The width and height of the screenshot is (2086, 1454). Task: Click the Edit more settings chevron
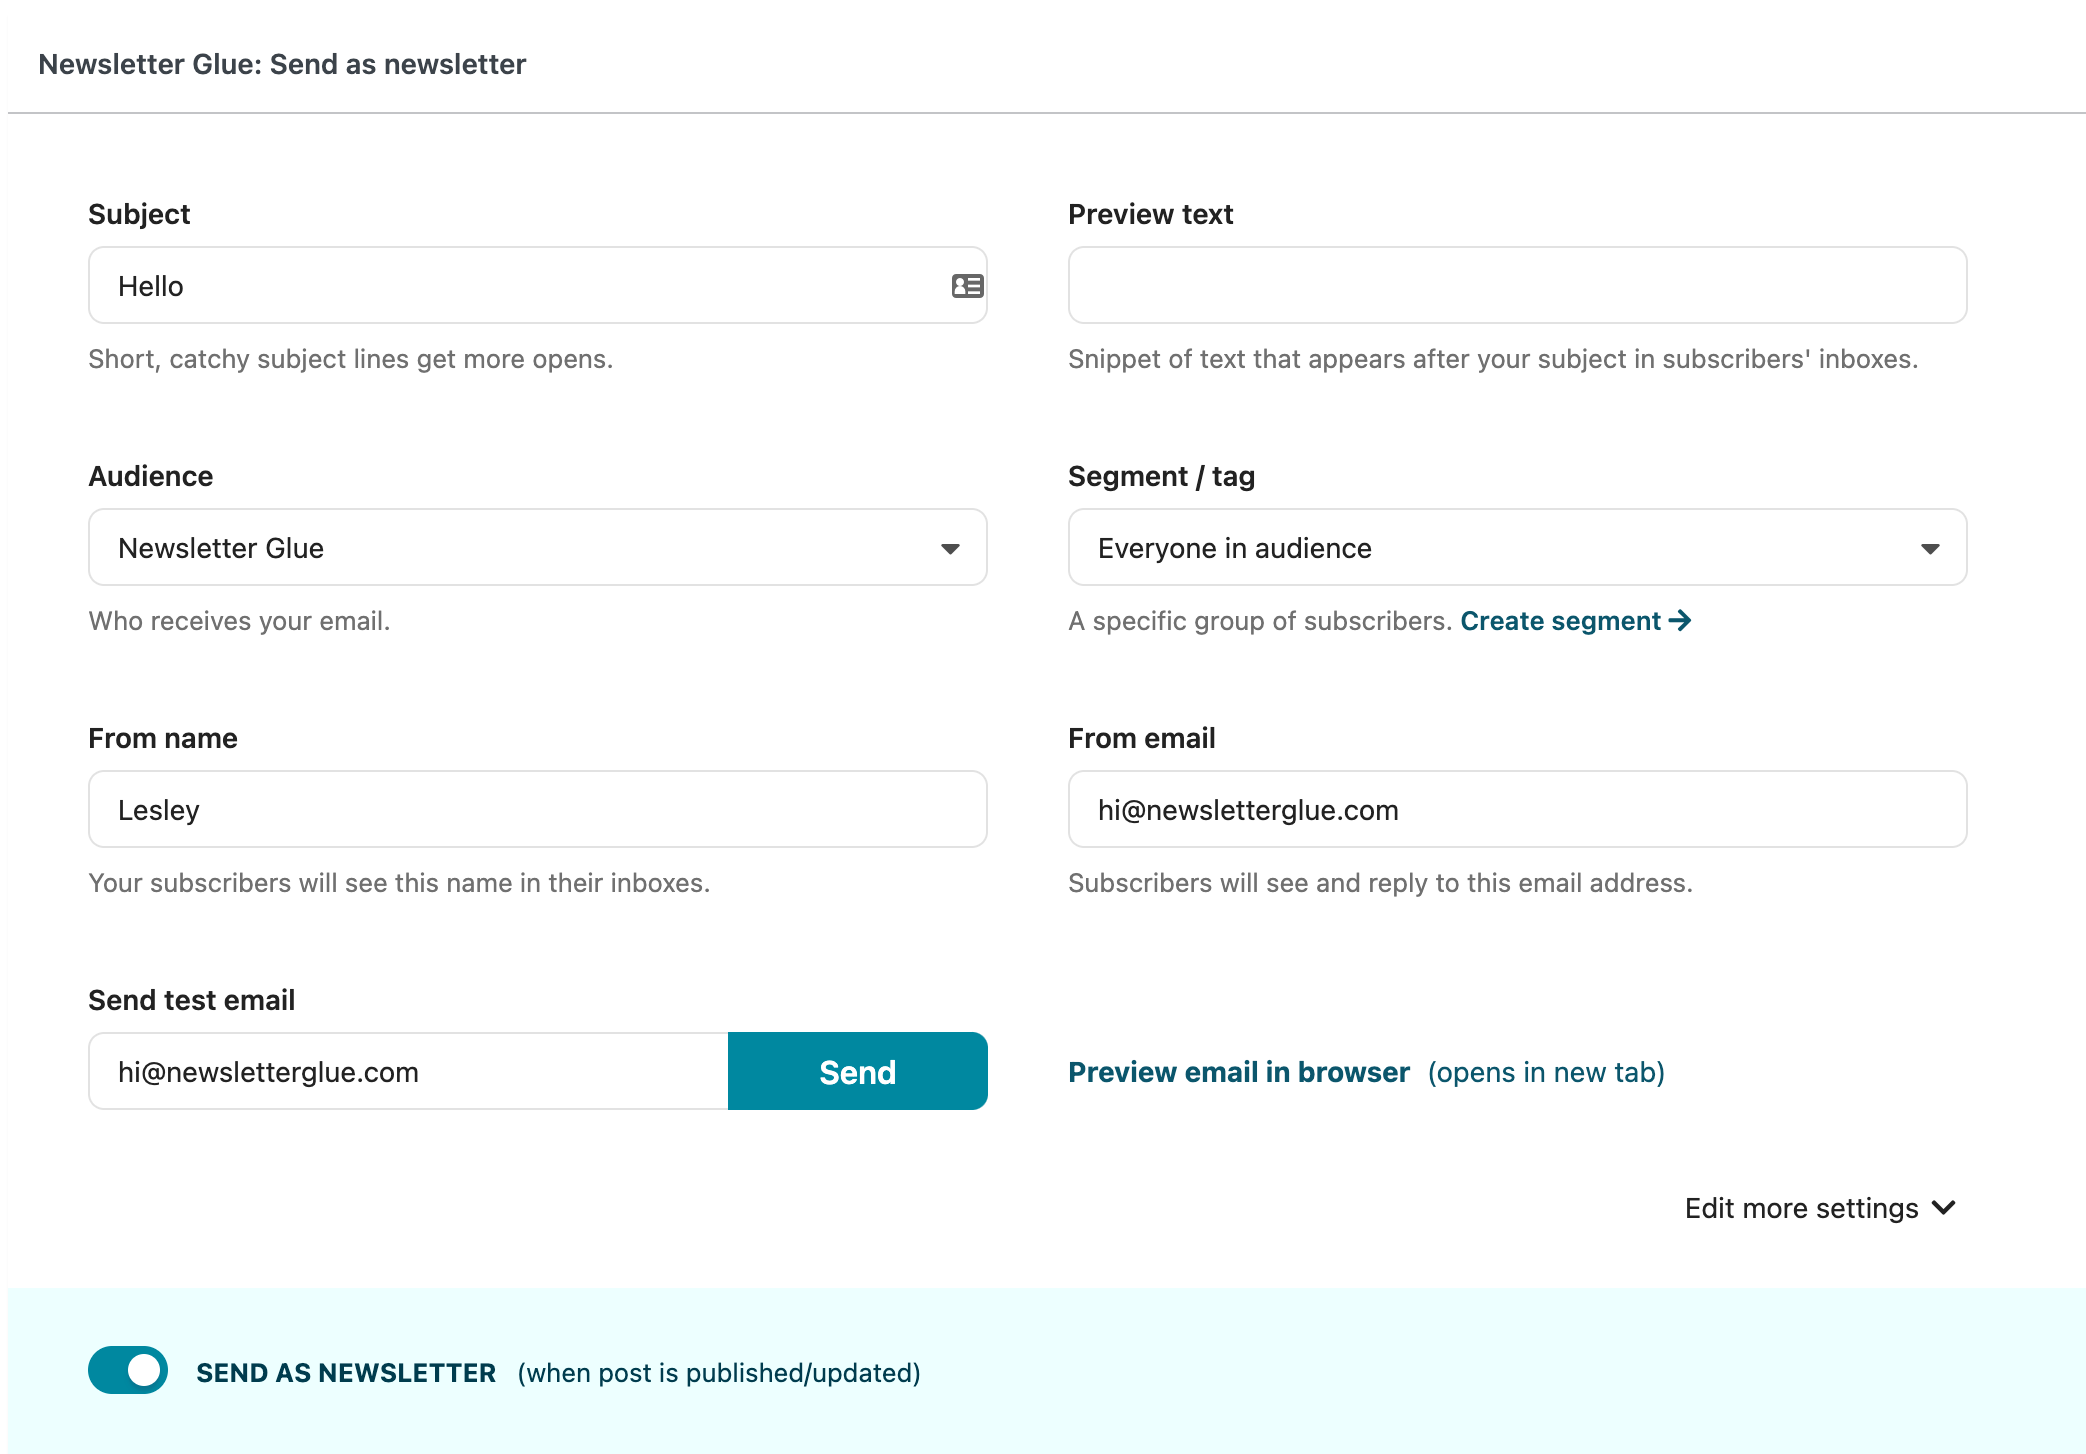click(x=1944, y=1208)
